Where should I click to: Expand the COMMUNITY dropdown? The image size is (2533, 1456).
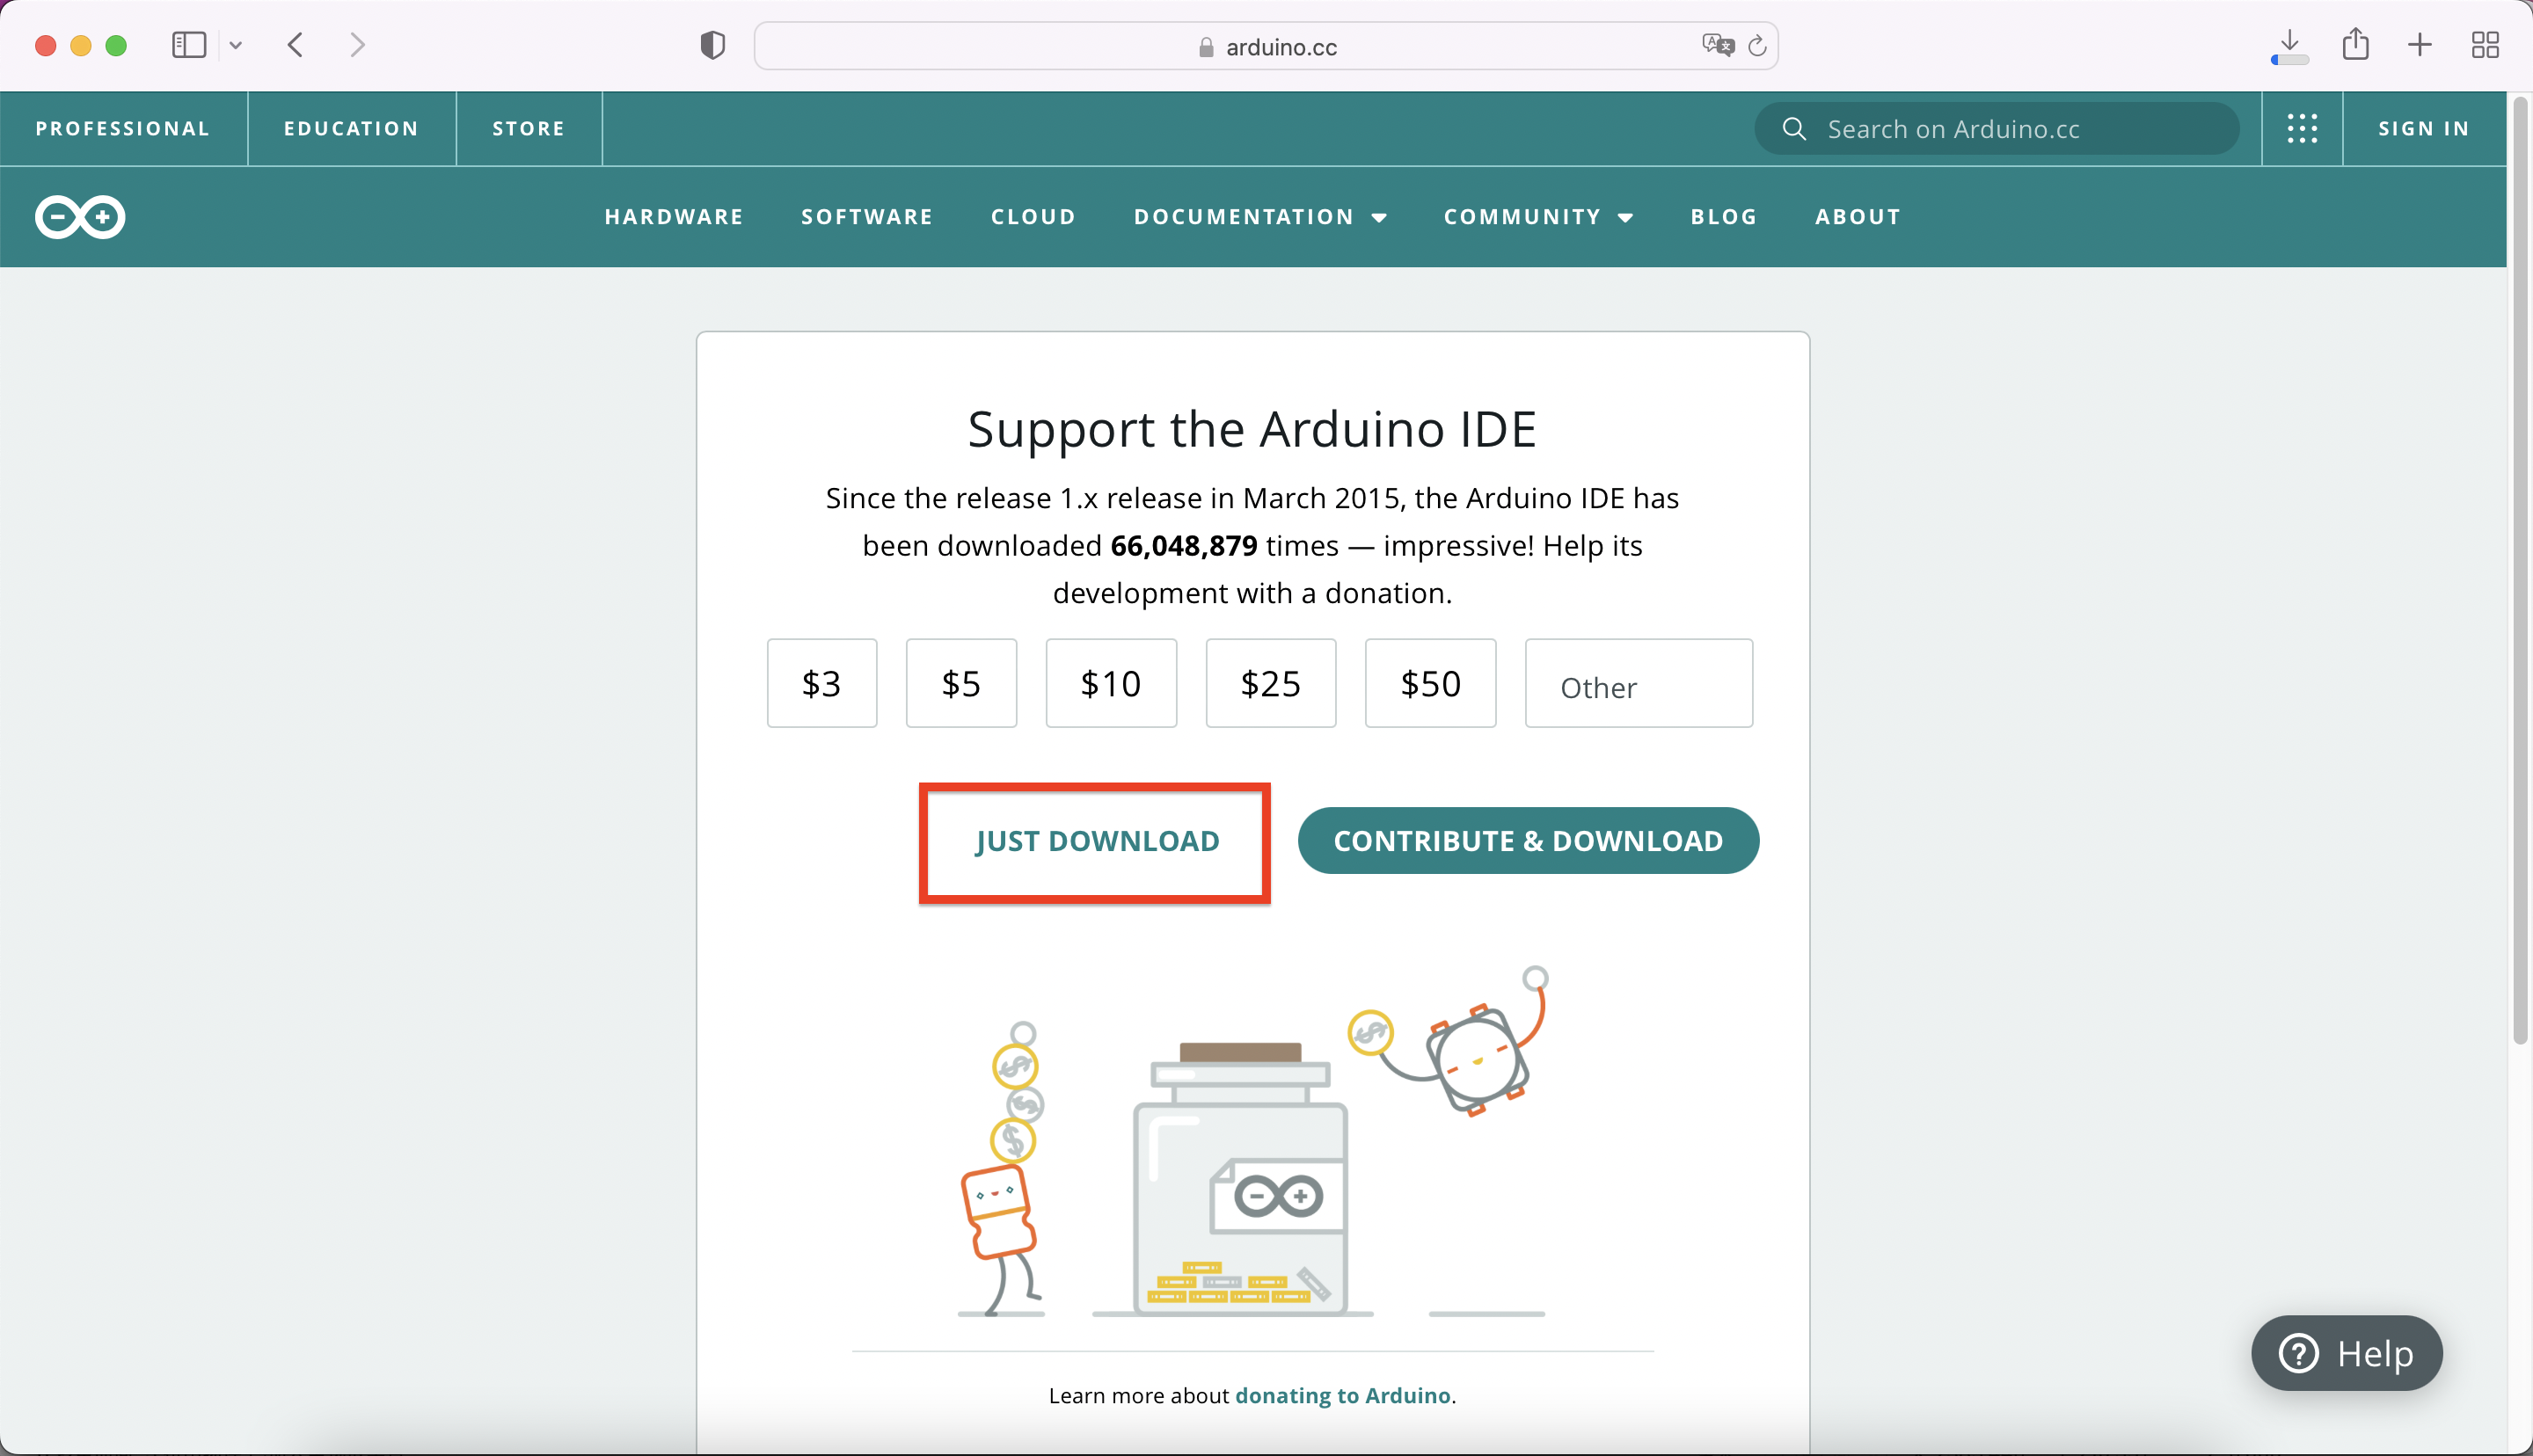click(x=1538, y=217)
